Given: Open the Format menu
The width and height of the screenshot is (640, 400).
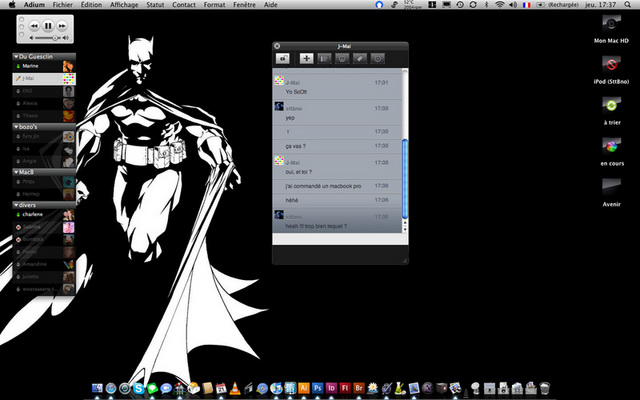Looking at the screenshot, I should click(214, 5).
